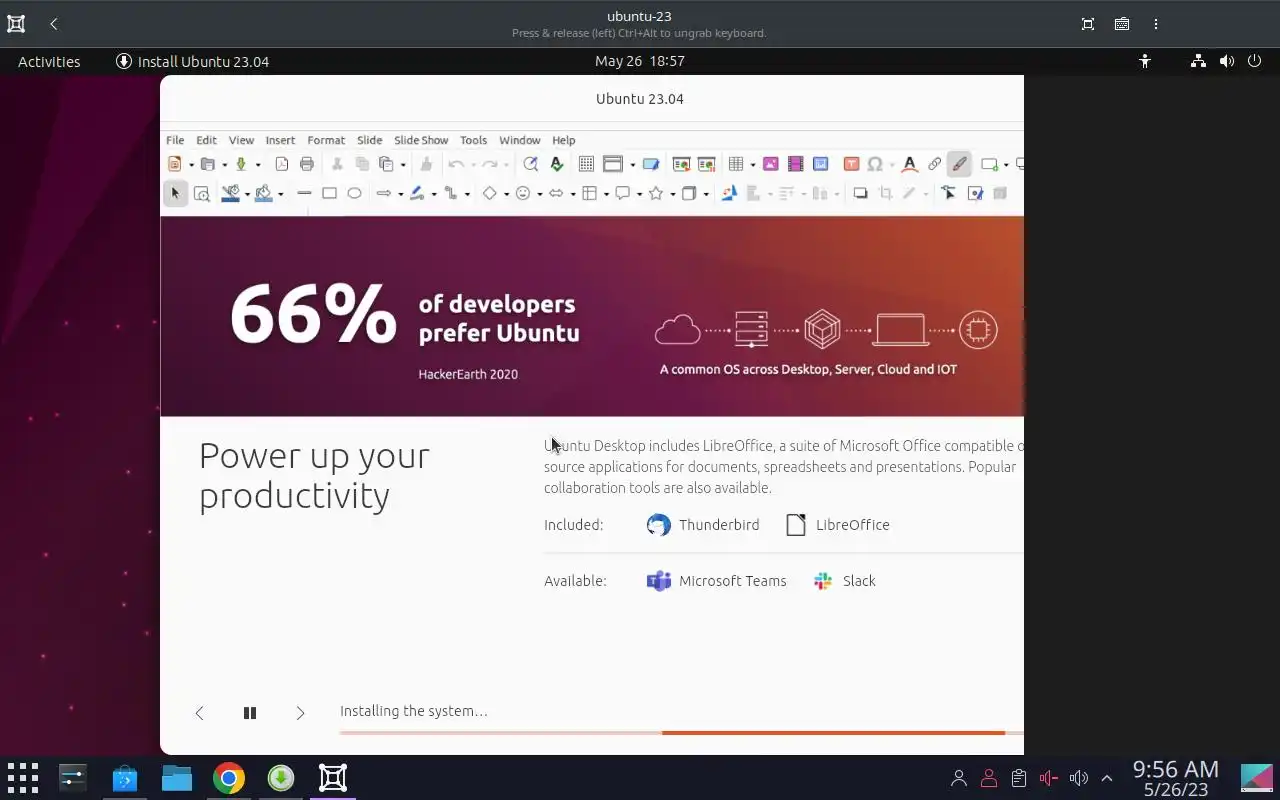Screen dimensions: 1280x800
Task: Select the Ellipse shape tool
Action: 354,193
